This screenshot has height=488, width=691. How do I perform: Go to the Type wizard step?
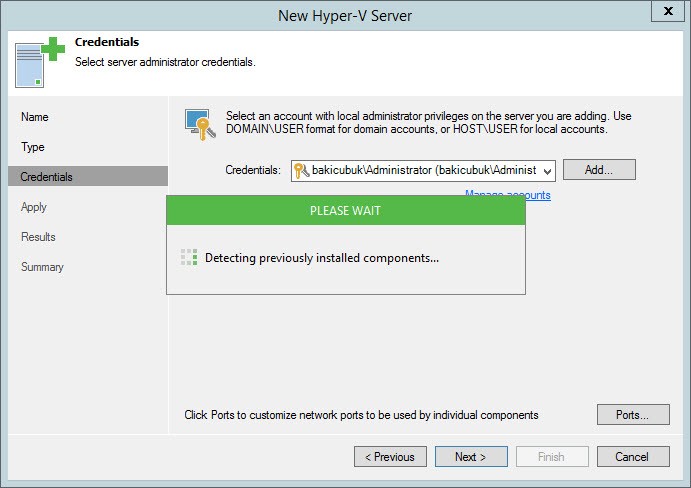[x=33, y=147]
